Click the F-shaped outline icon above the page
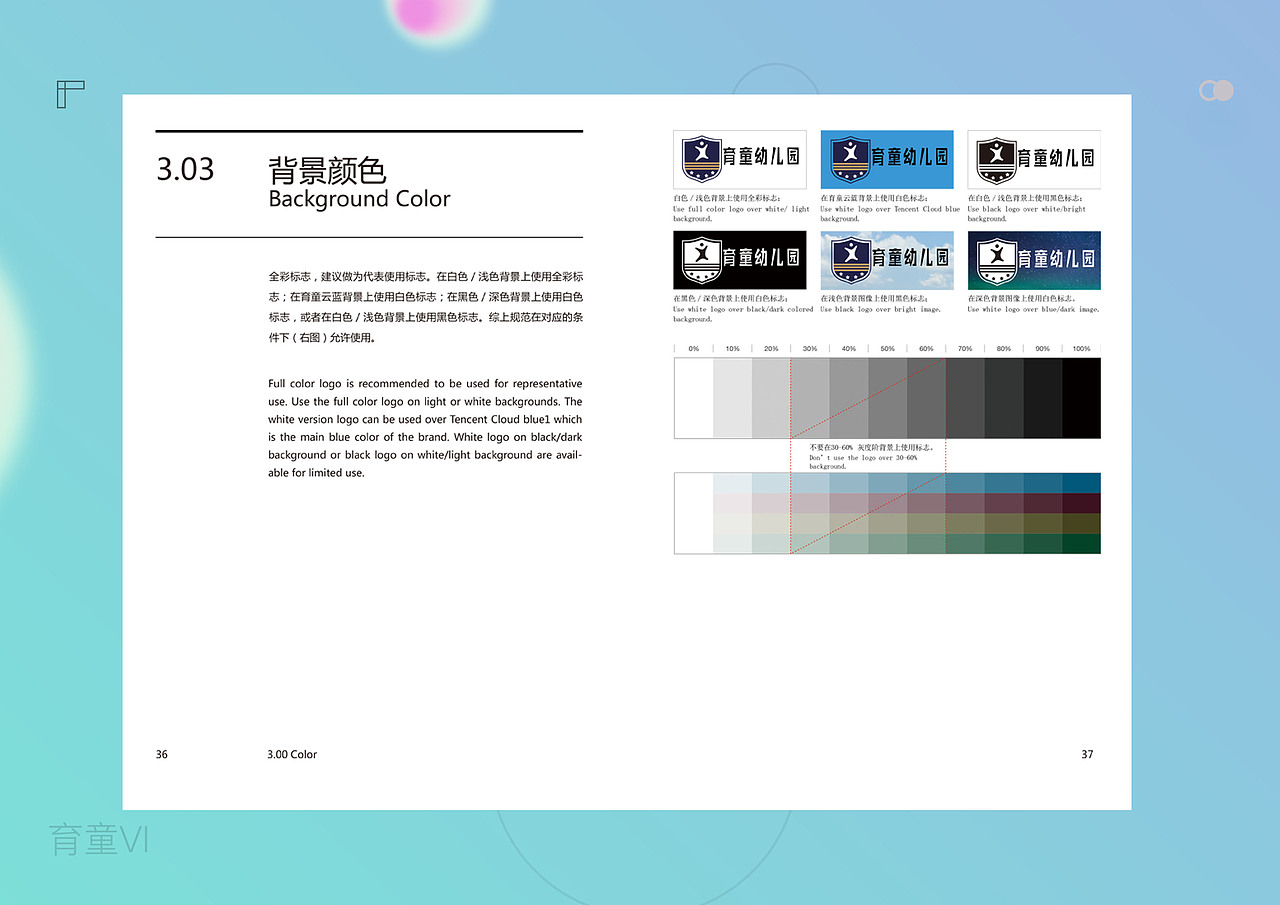The height and width of the screenshot is (905, 1280). 70,95
